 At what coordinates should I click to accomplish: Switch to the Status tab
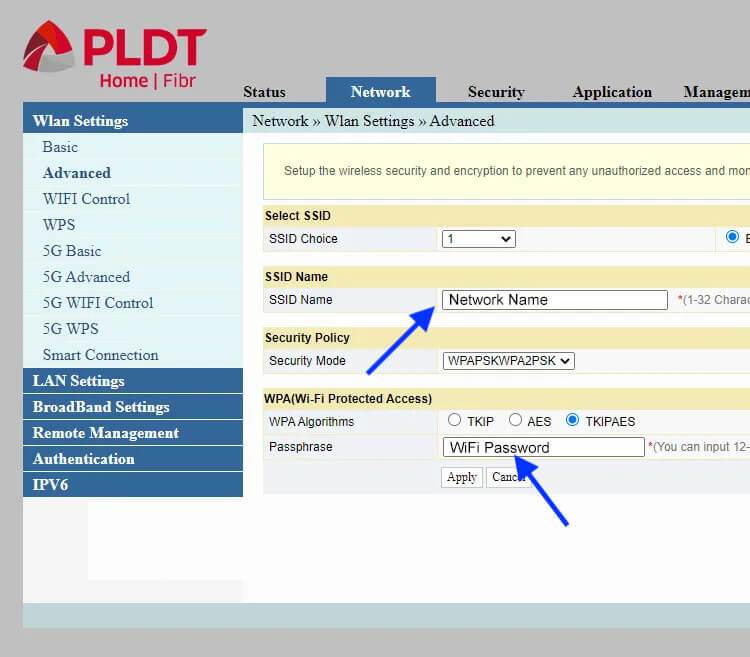tap(264, 92)
